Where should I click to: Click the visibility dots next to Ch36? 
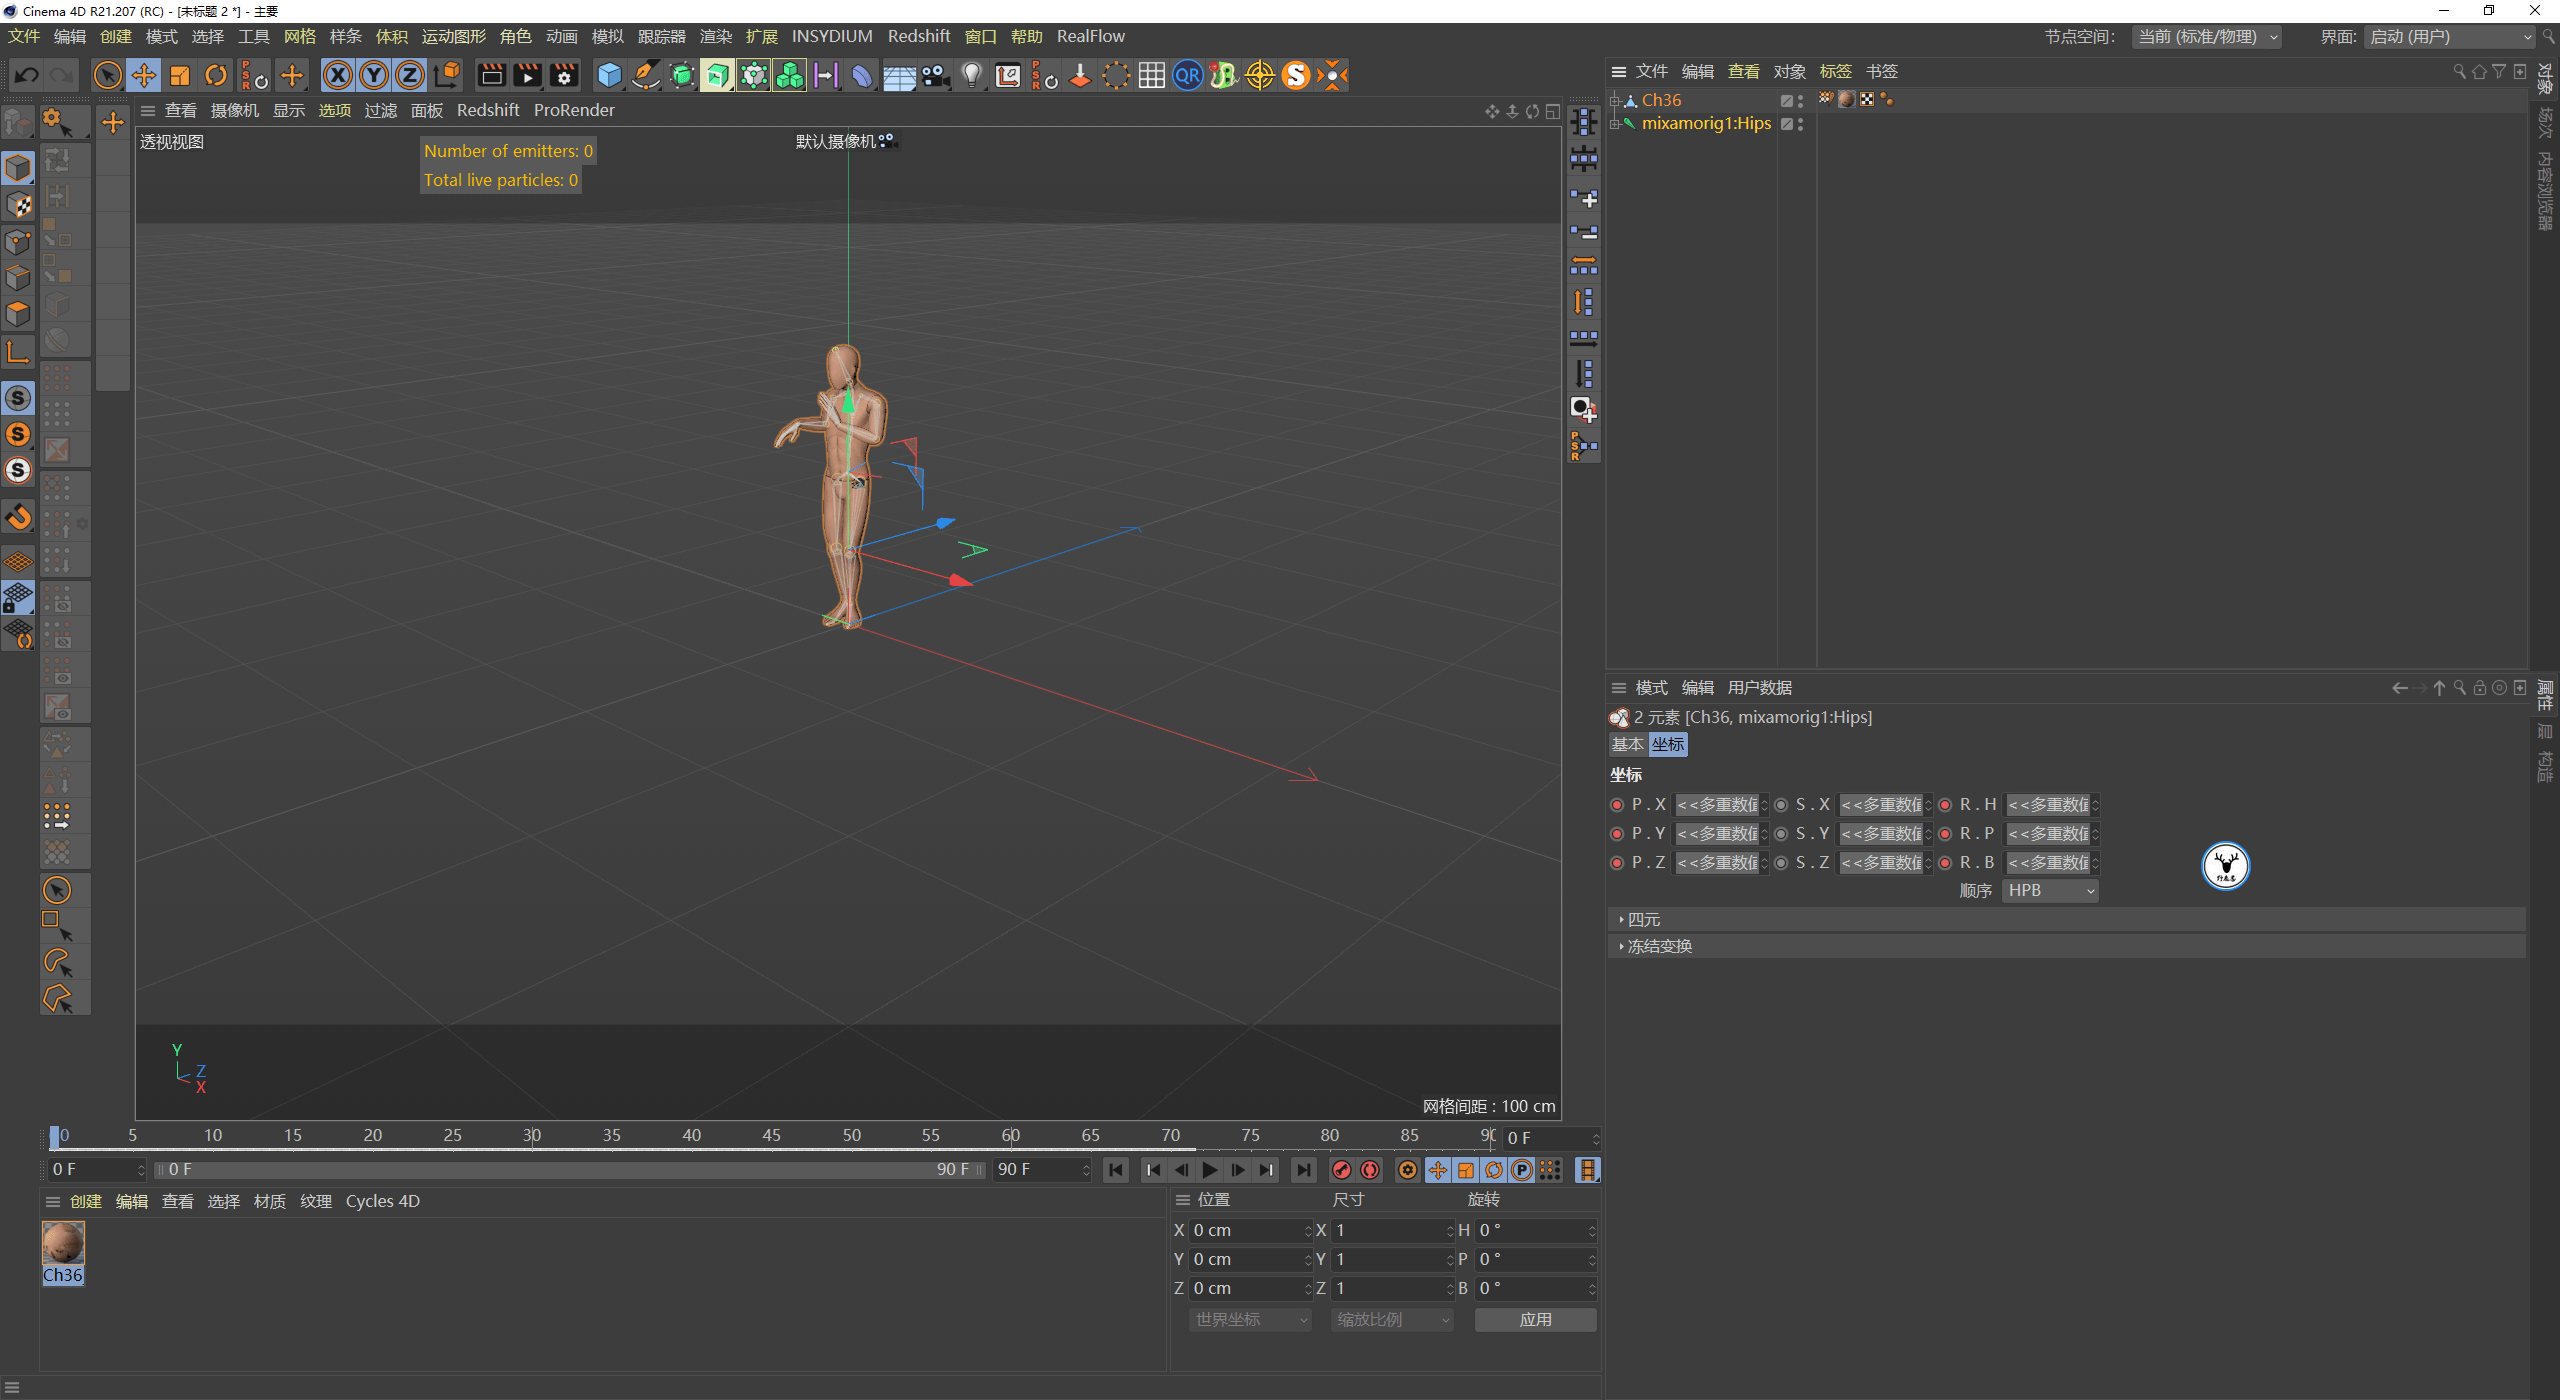tap(1799, 100)
